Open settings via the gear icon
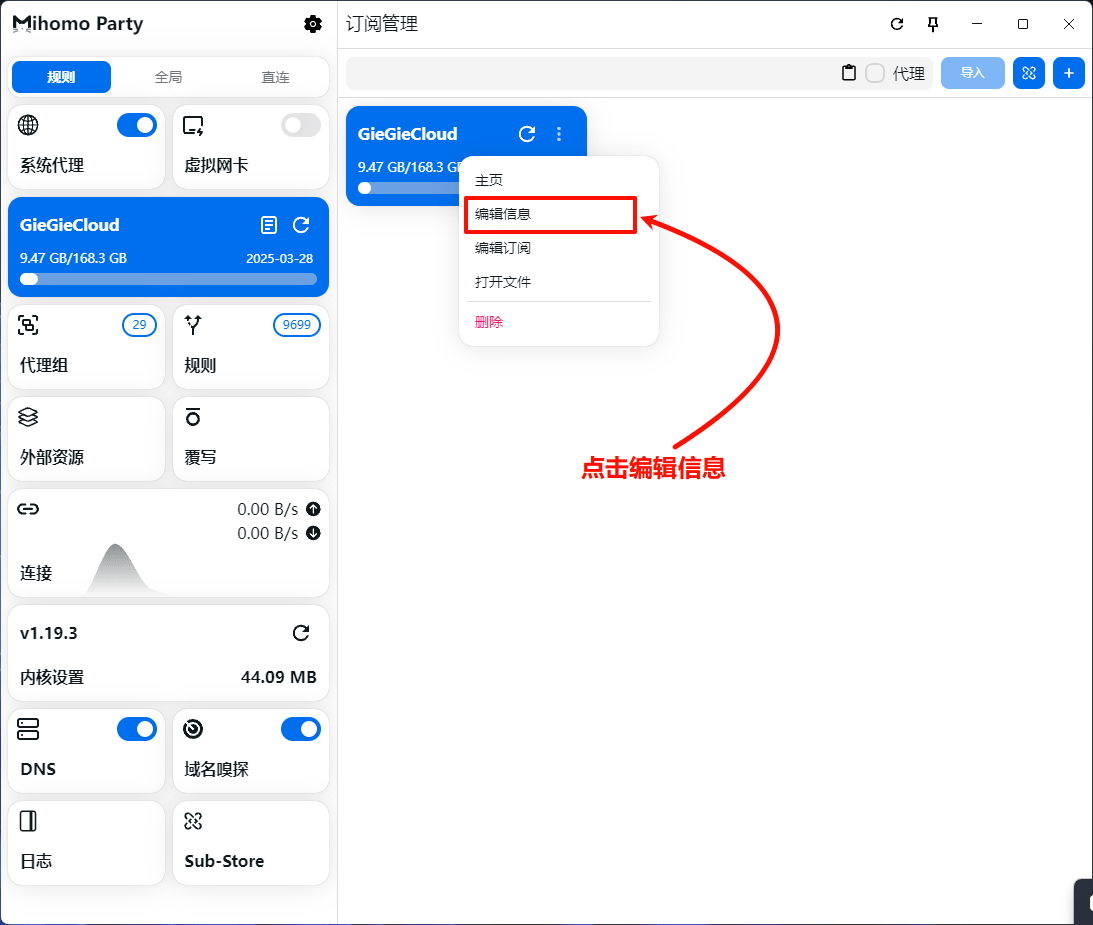The width and height of the screenshot is (1093, 925). coord(313,24)
